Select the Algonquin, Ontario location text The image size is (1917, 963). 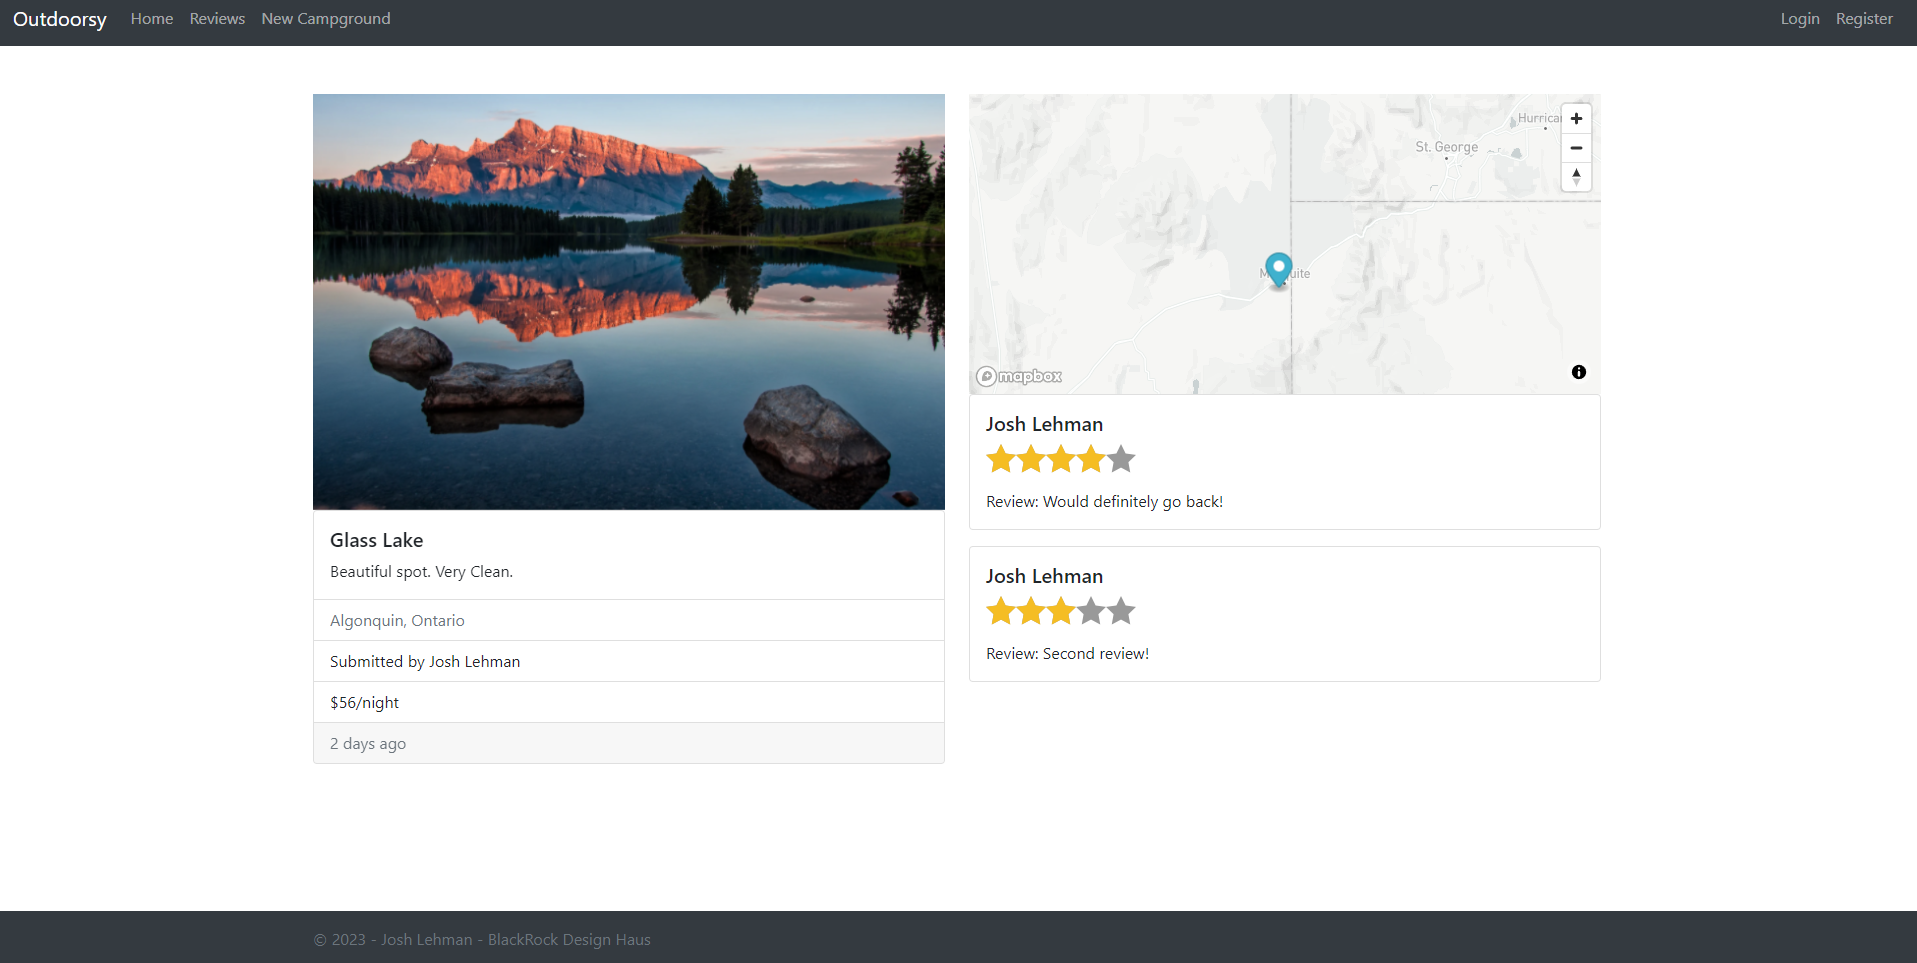tap(397, 621)
